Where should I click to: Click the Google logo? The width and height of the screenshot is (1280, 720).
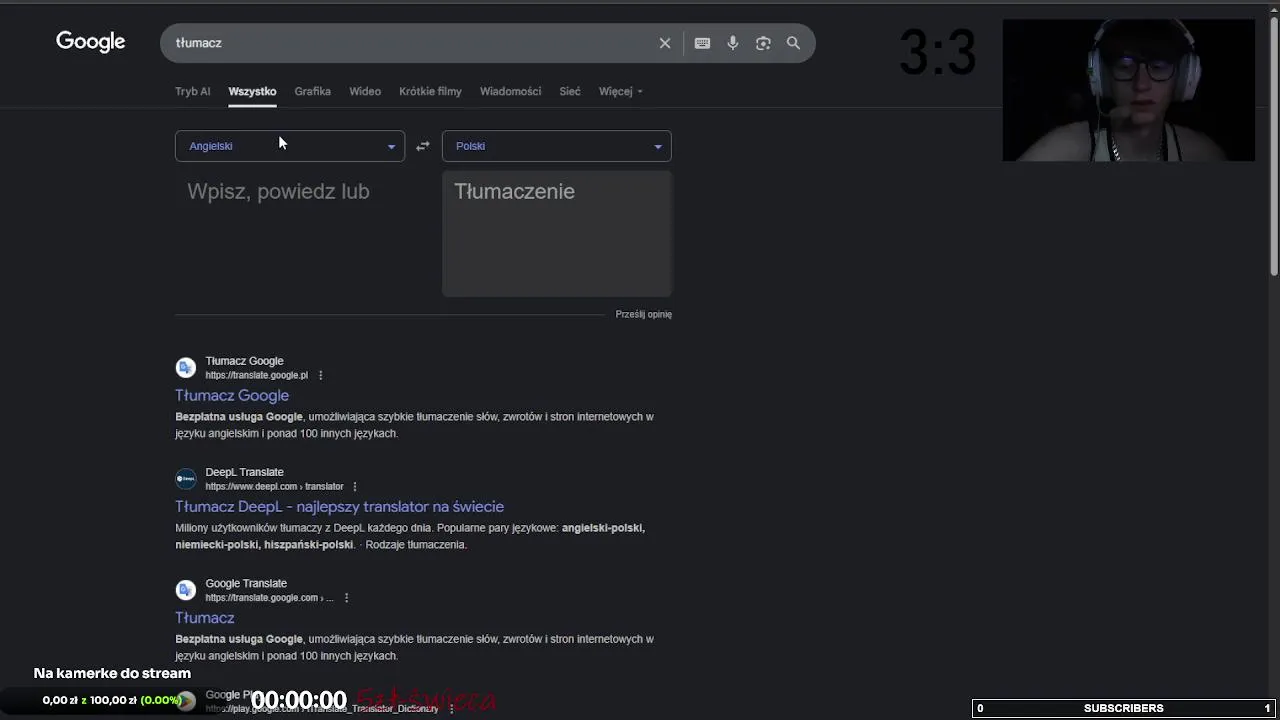pos(90,42)
